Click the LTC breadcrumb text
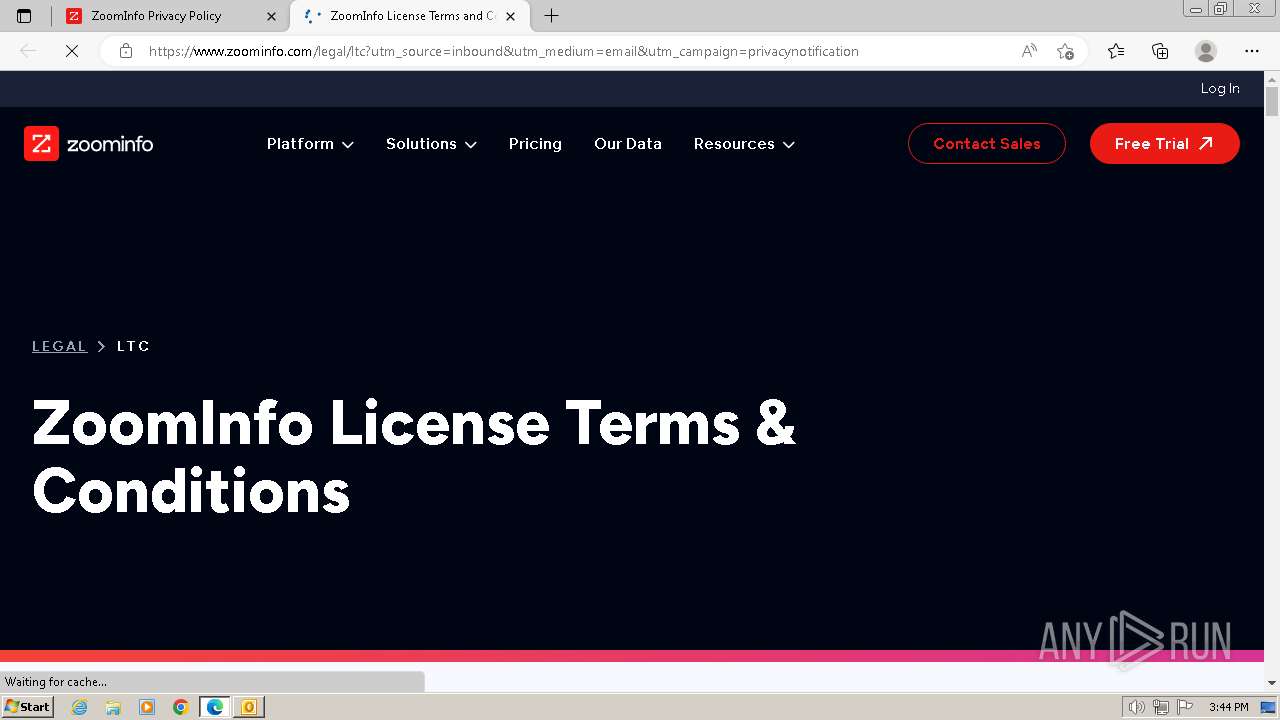1280x720 pixels. (x=133, y=346)
